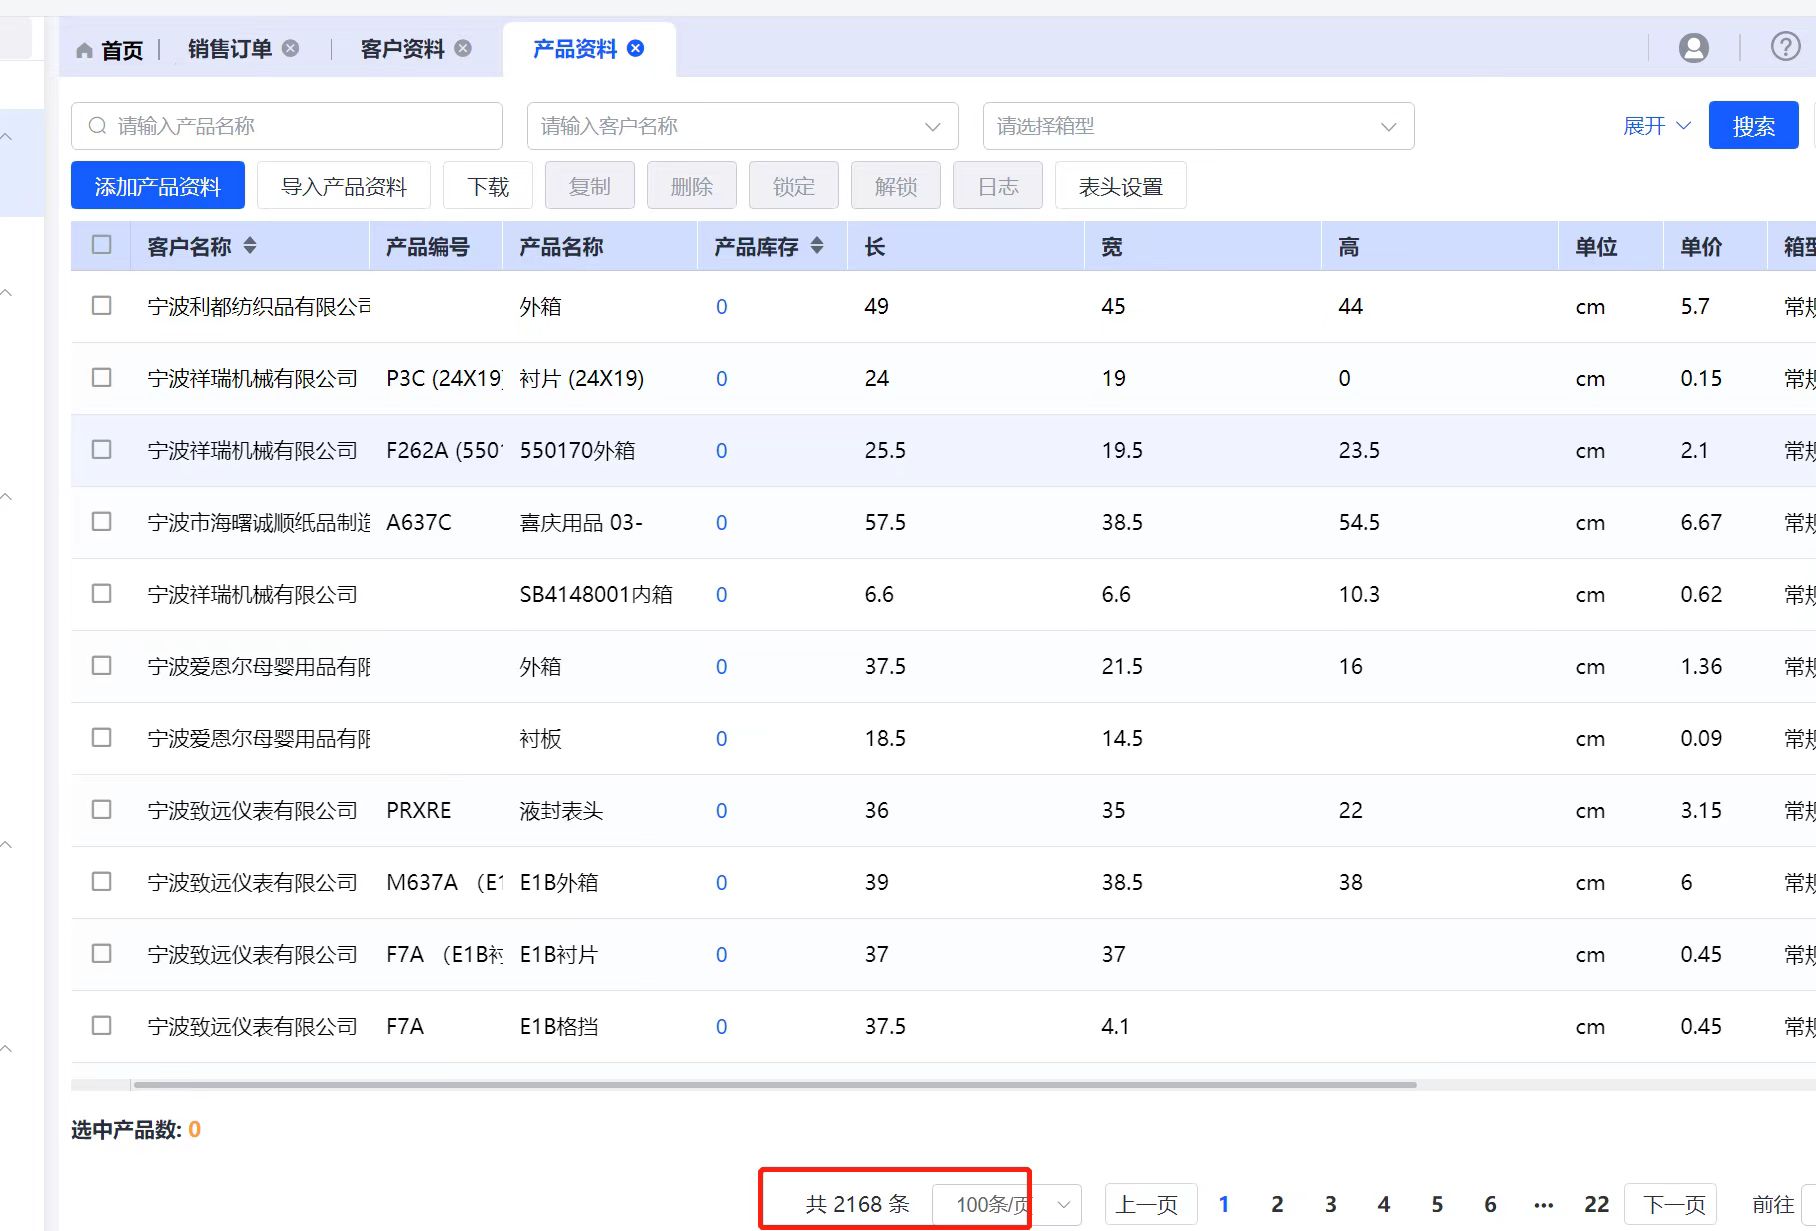Image resolution: width=1816 pixels, height=1231 pixels.
Task: Switch to the 销售订单 tab
Action: tap(230, 48)
